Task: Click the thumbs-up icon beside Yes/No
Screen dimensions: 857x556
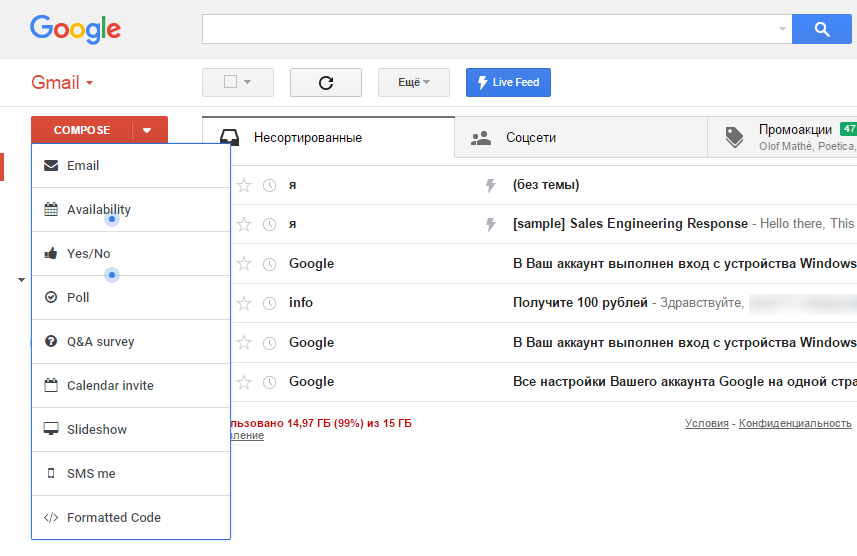Action: click(51, 253)
